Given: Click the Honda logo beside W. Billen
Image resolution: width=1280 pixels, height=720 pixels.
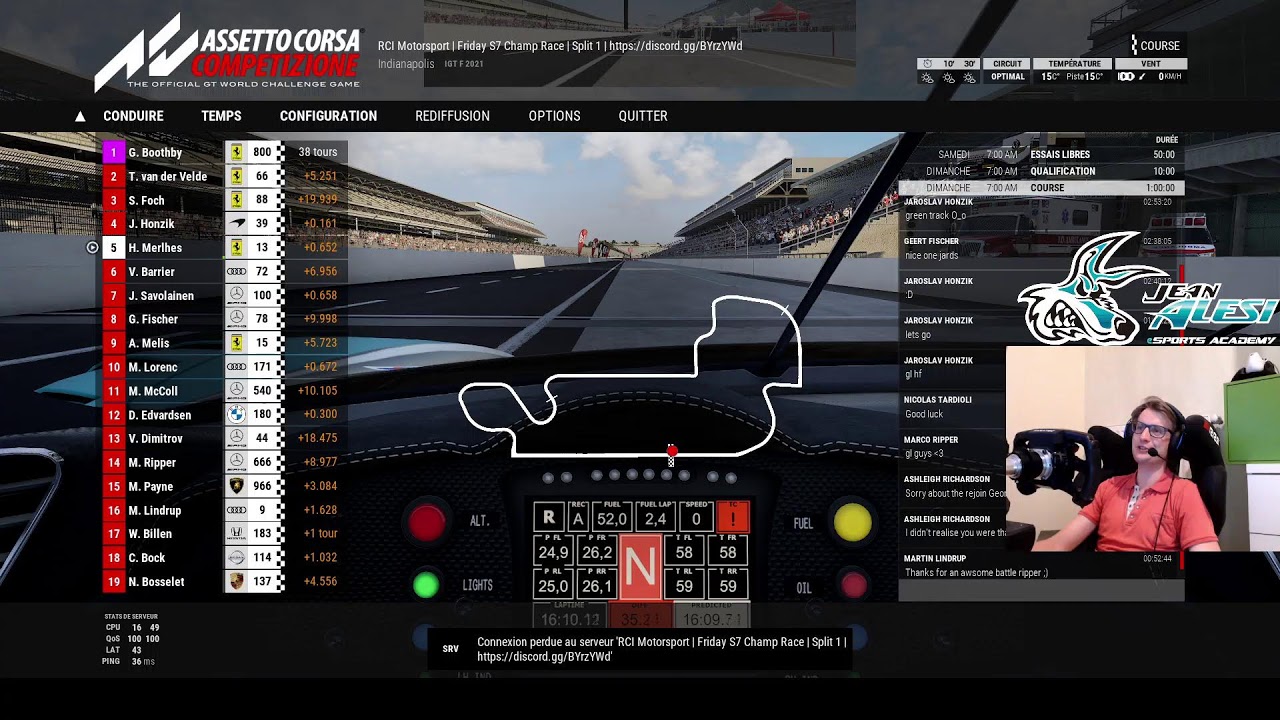Looking at the screenshot, I should (x=237, y=534).
